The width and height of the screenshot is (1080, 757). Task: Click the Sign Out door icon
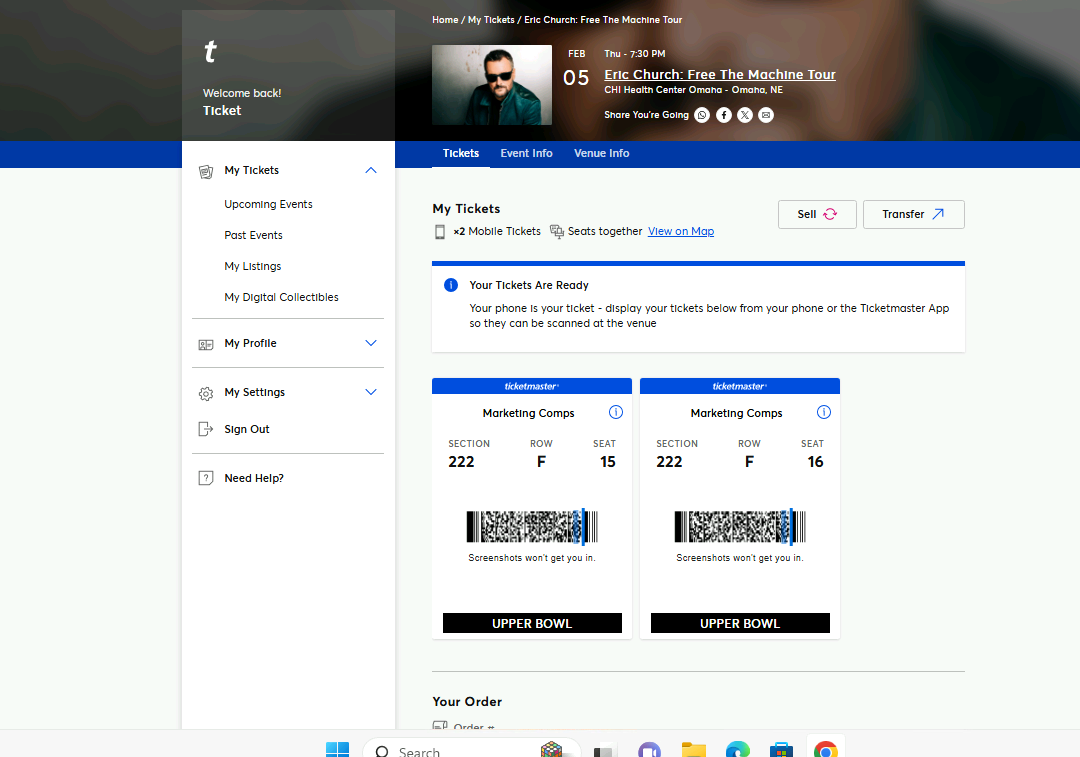click(x=206, y=429)
